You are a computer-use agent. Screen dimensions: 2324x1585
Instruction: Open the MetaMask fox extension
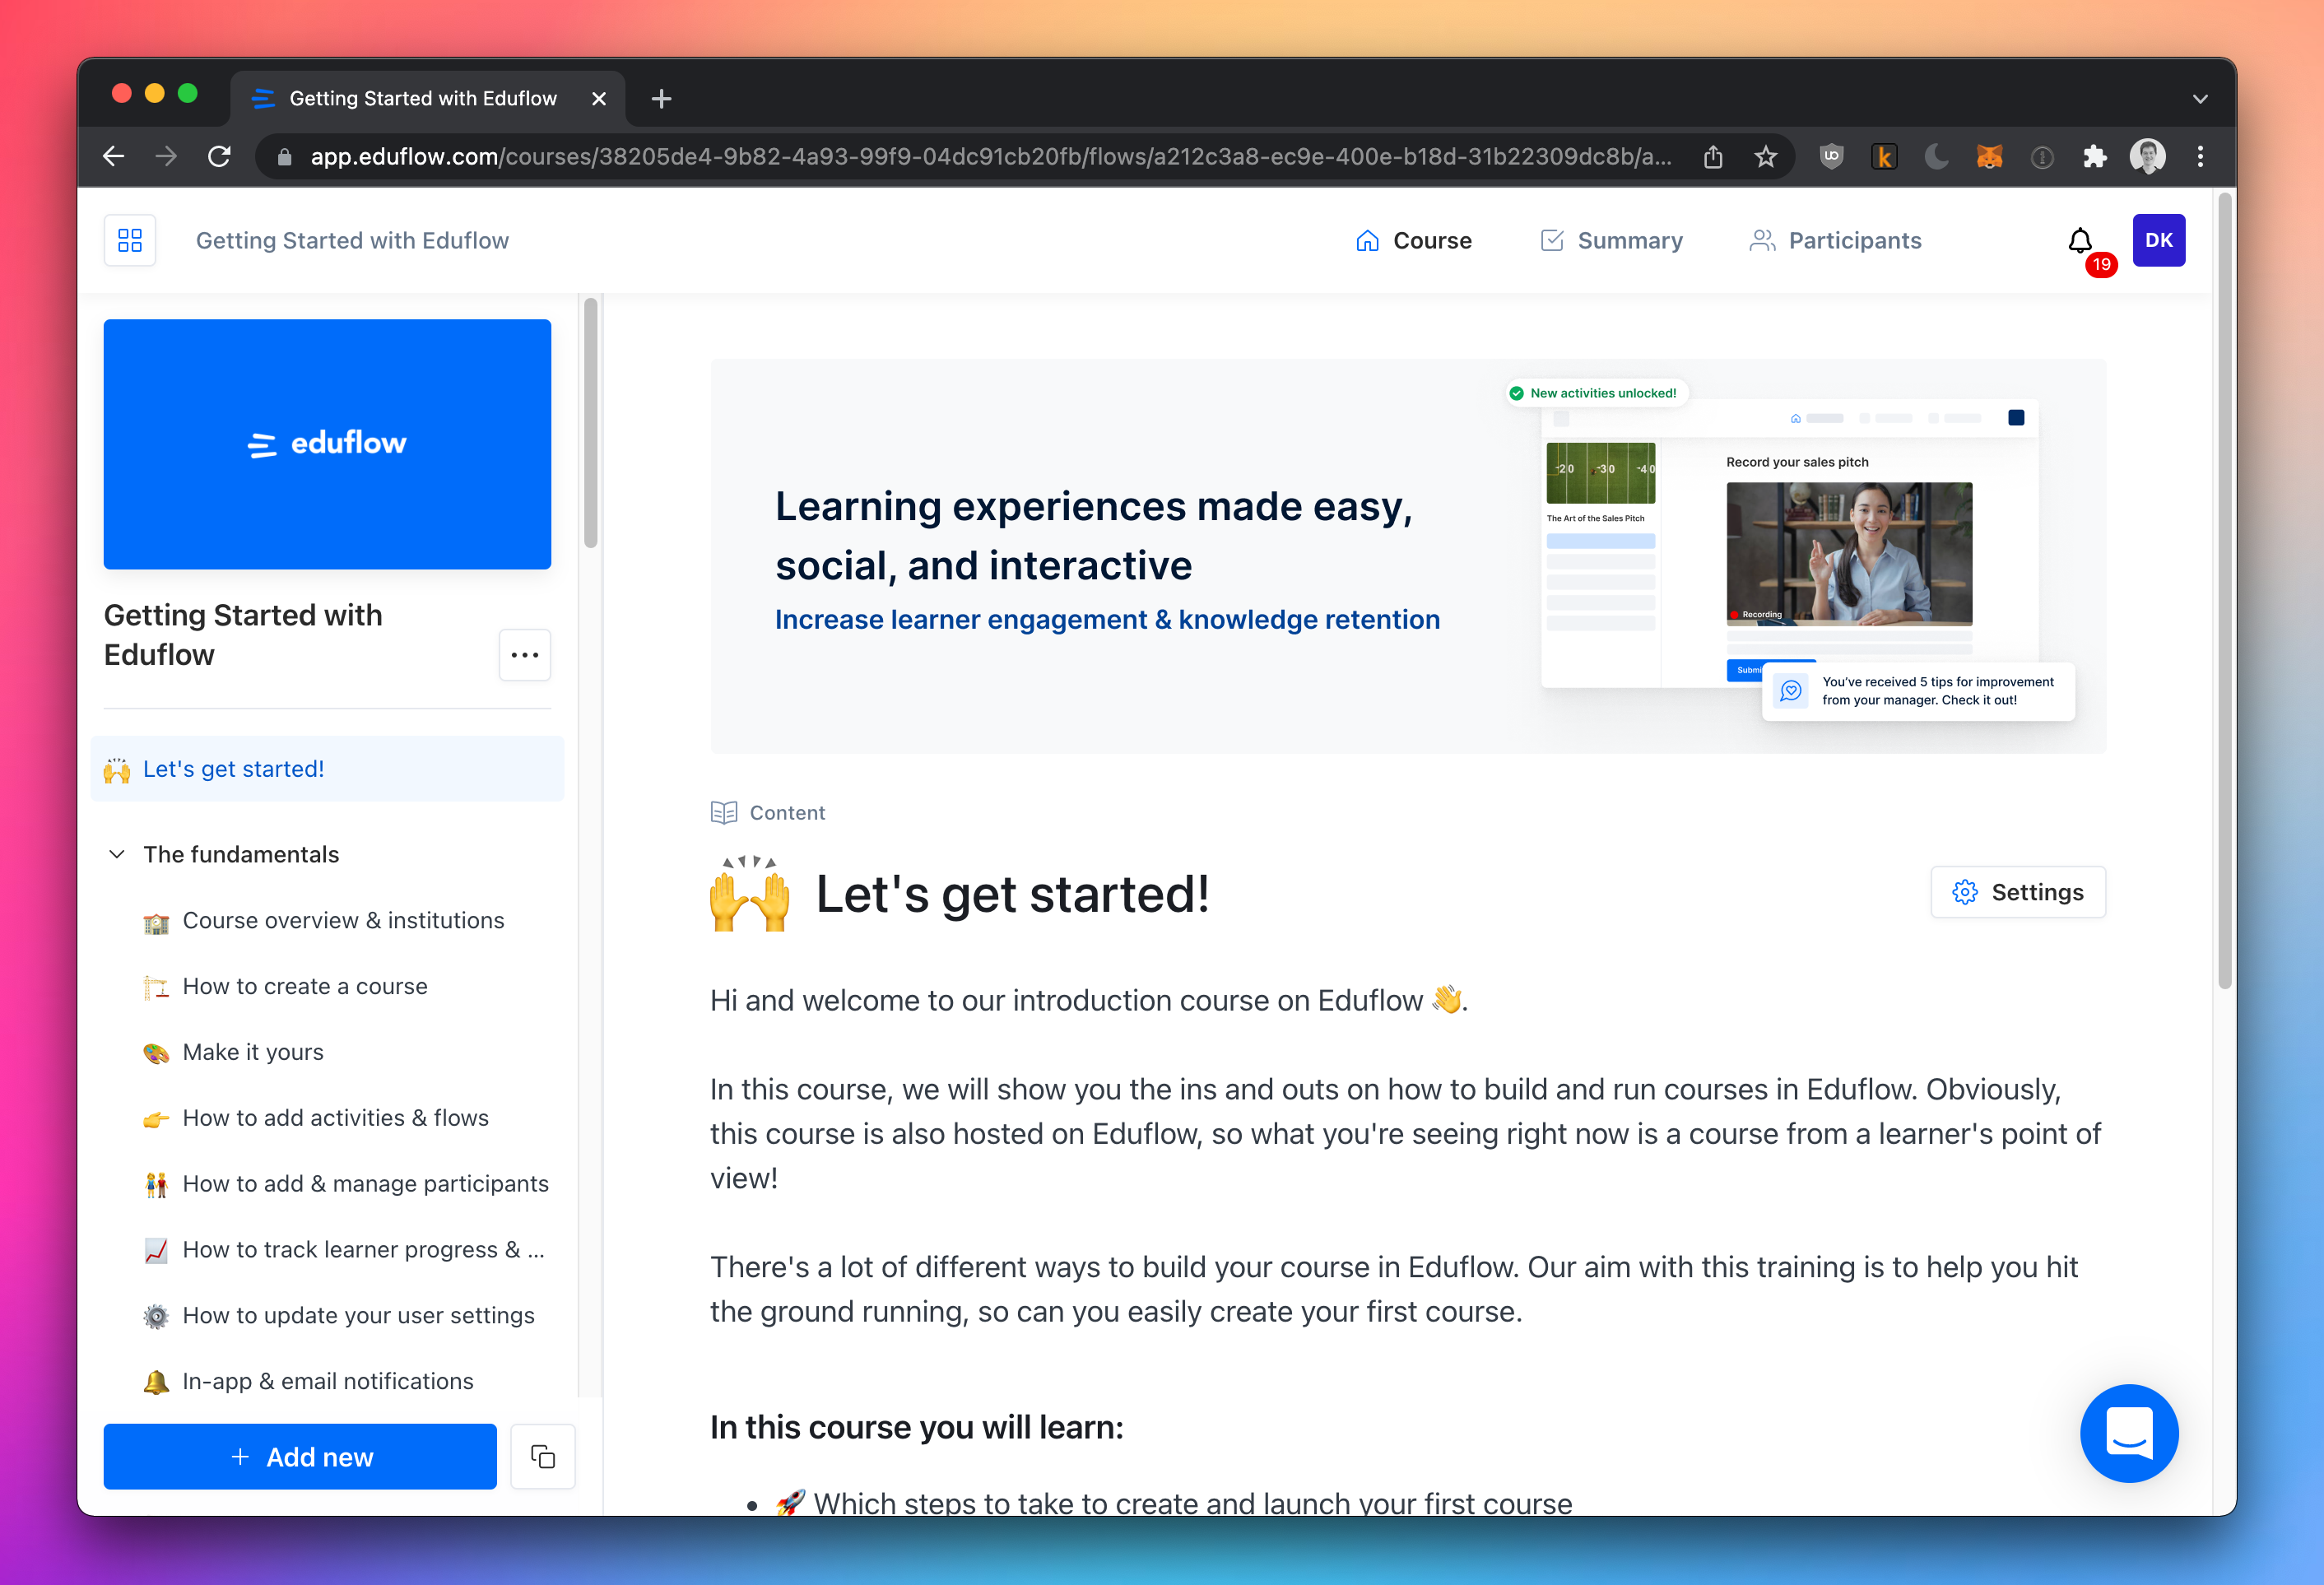tap(1990, 157)
